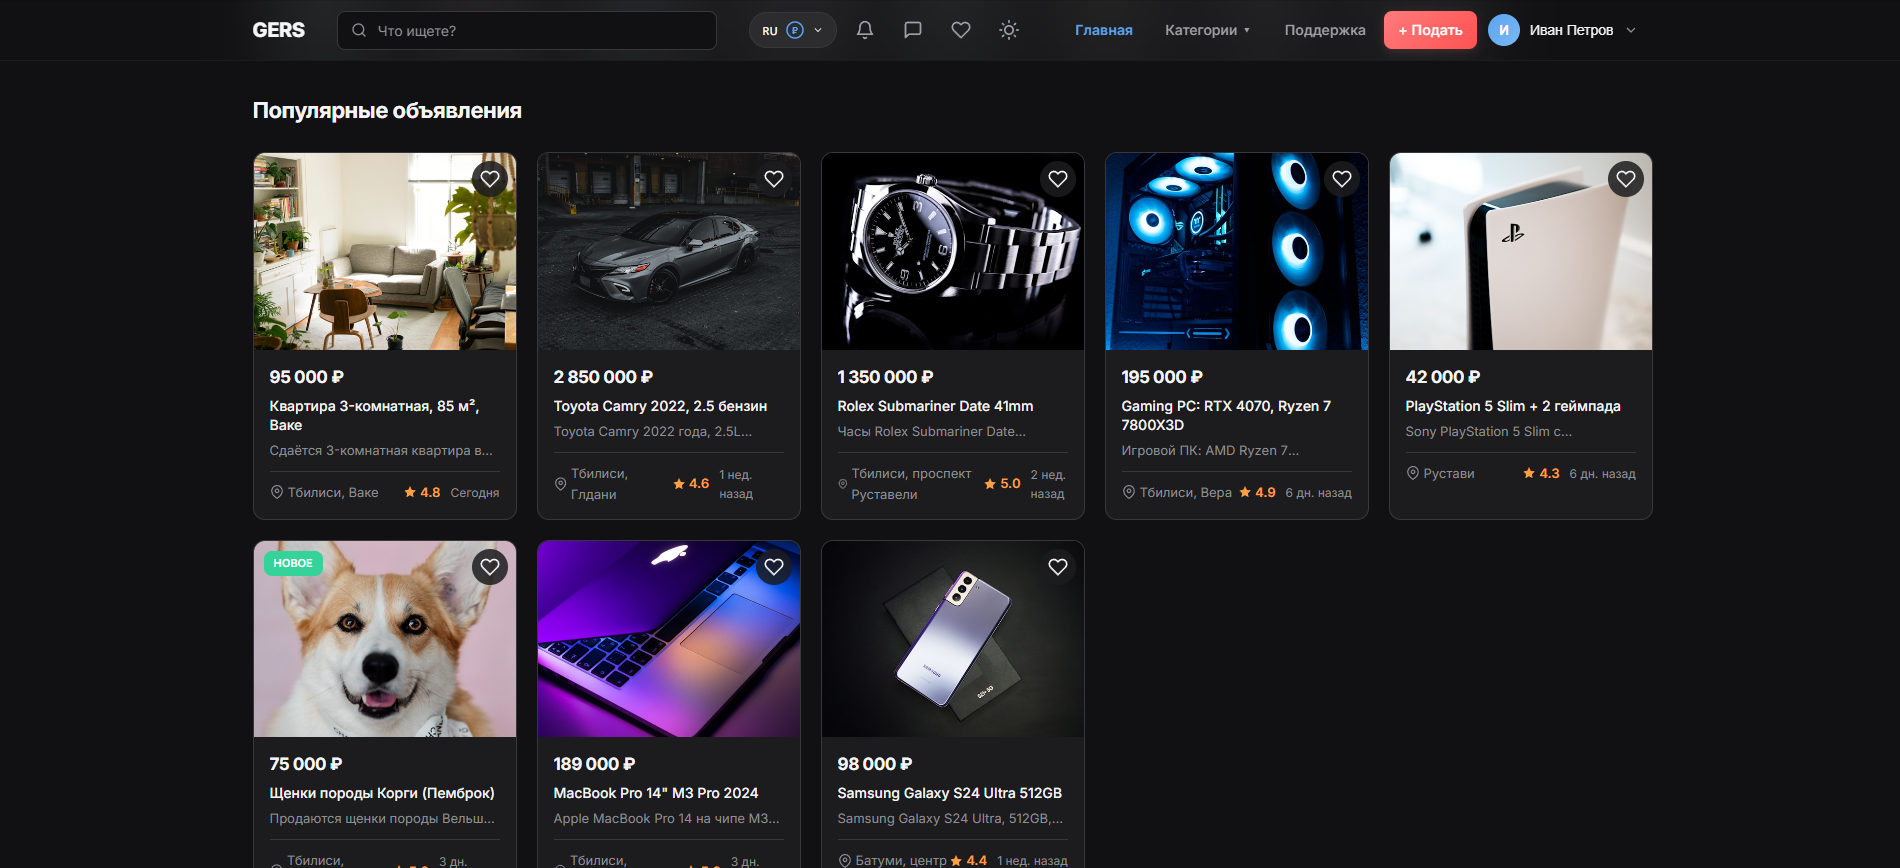Viewport: 1900px width, 868px height.
Task: Toggle the light/dark theme sun icon
Action: point(1009,30)
